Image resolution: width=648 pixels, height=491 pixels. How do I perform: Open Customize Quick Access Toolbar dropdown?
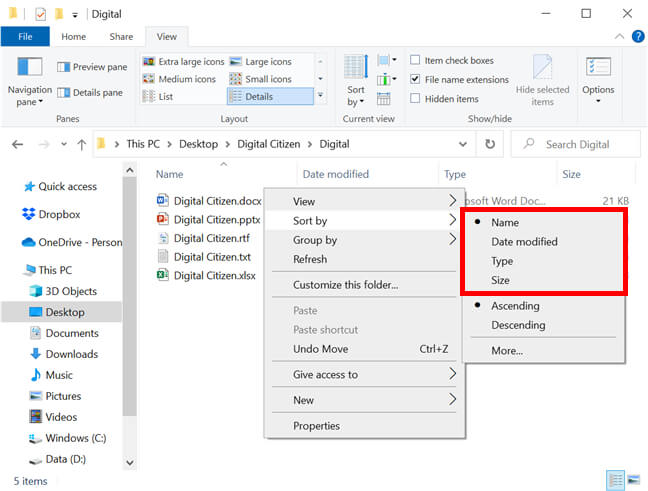(75, 15)
